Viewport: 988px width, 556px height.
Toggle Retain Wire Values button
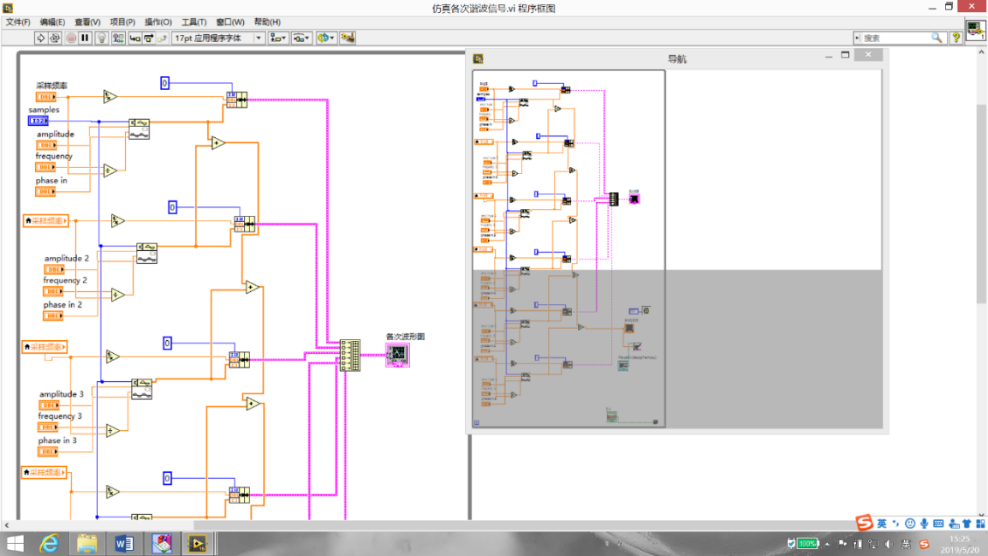(x=118, y=38)
